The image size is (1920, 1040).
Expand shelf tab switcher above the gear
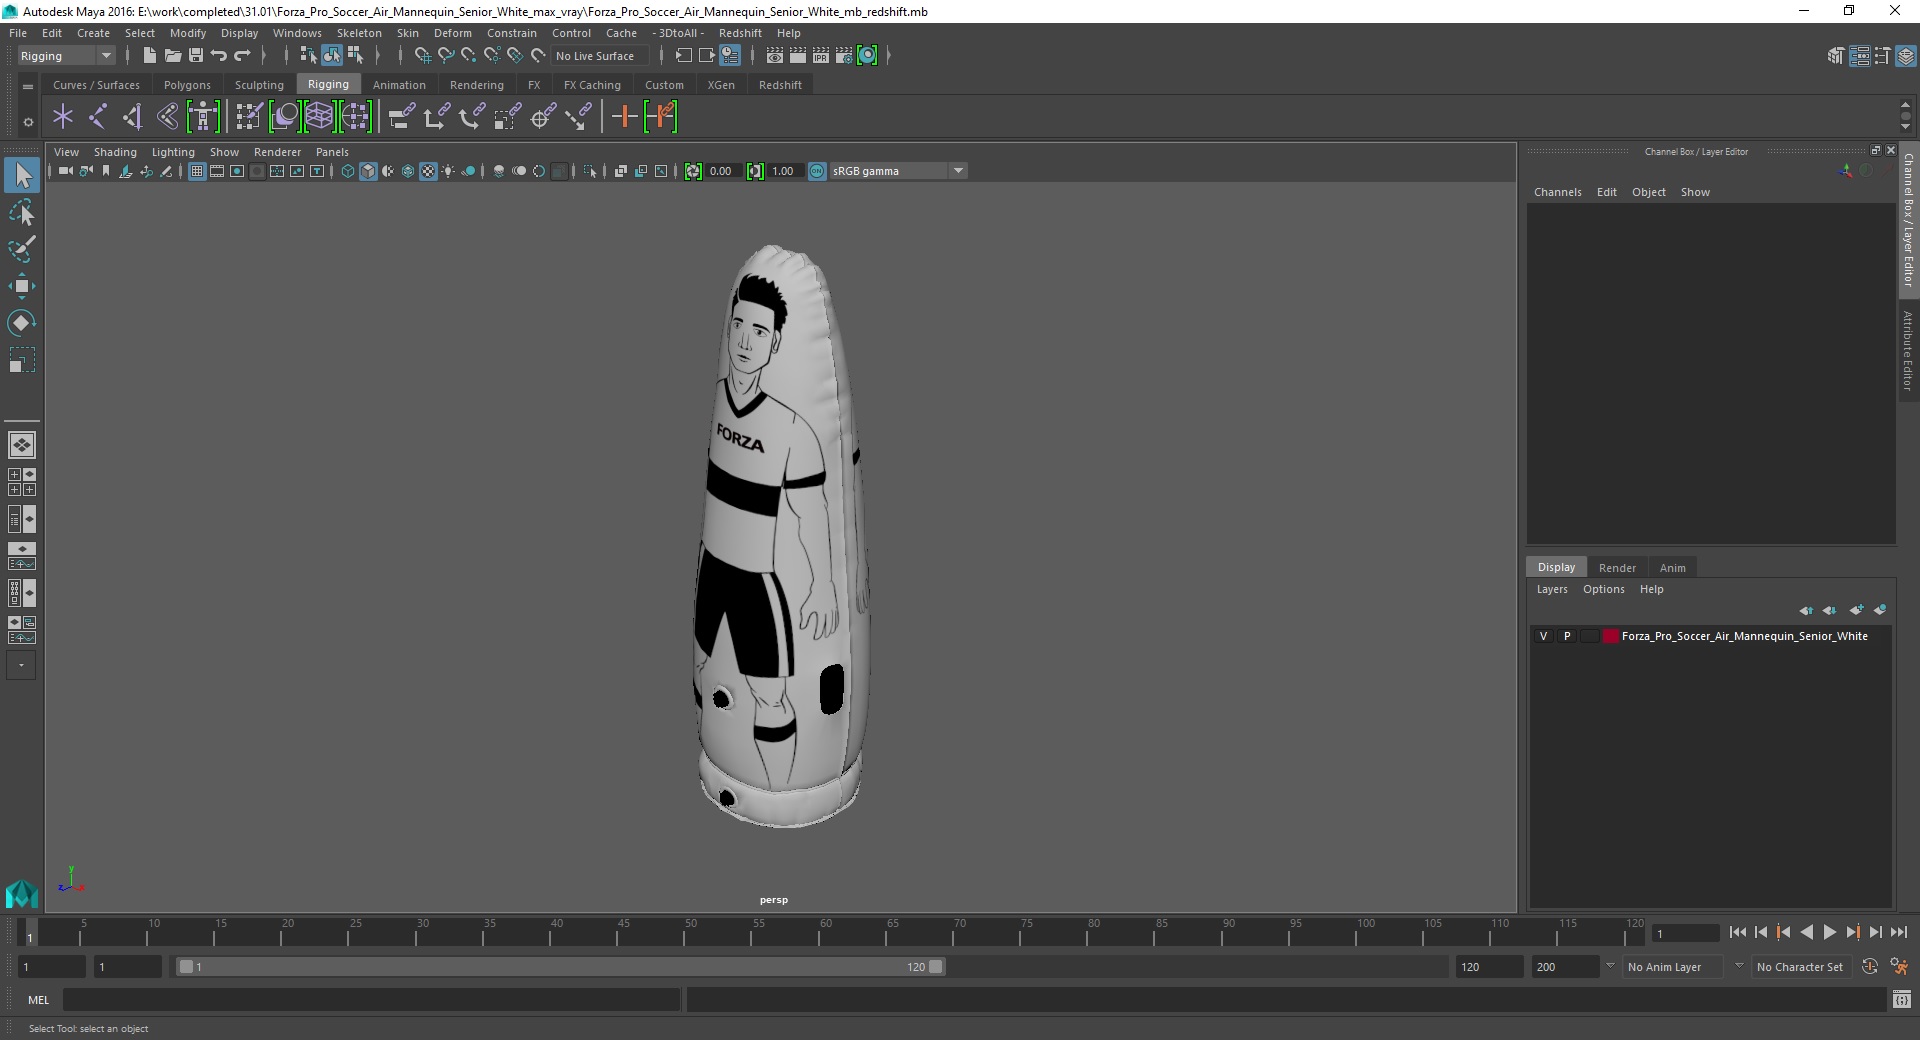(28, 86)
